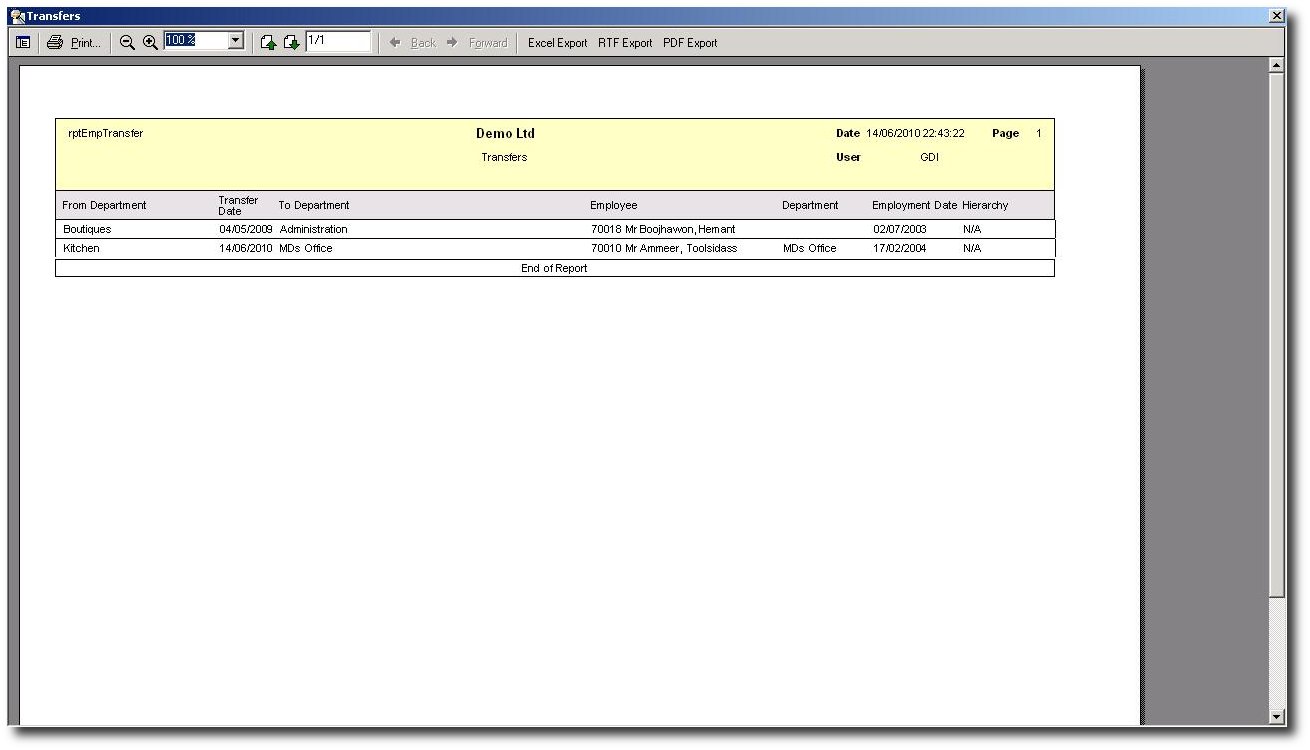Export report via Excel Export

tap(557, 43)
